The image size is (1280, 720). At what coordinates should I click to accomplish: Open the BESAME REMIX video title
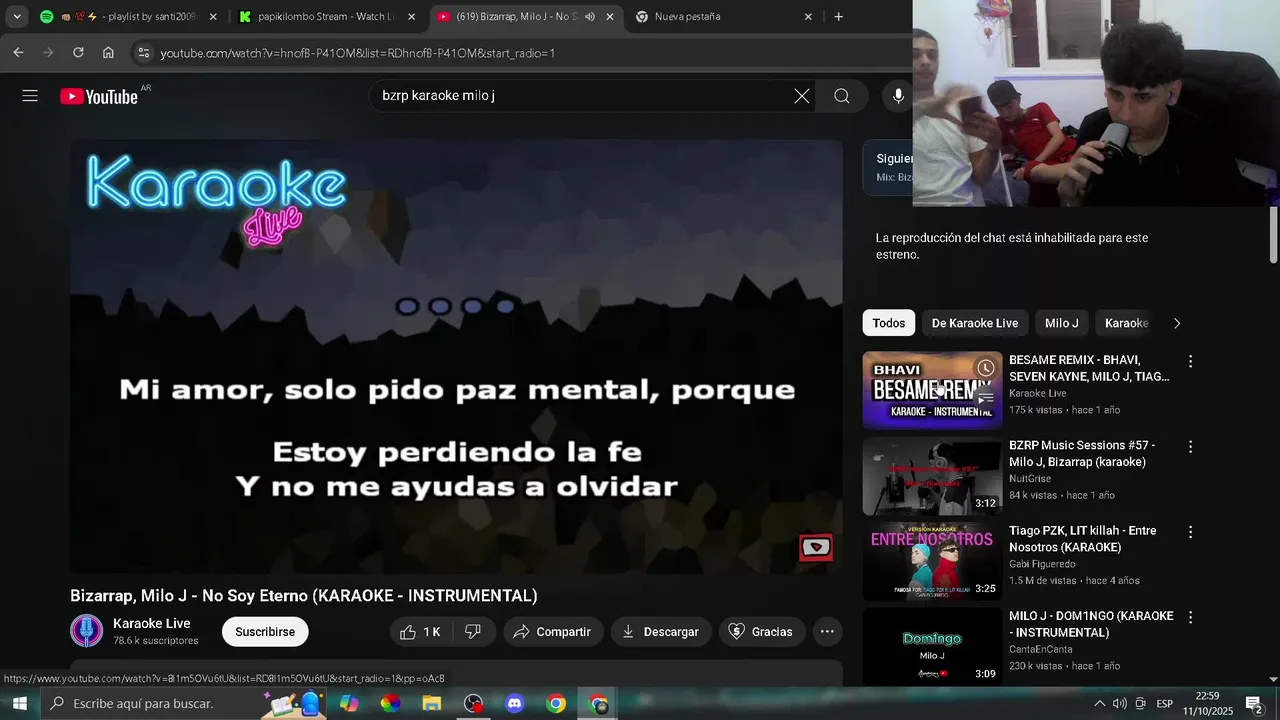point(1090,368)
